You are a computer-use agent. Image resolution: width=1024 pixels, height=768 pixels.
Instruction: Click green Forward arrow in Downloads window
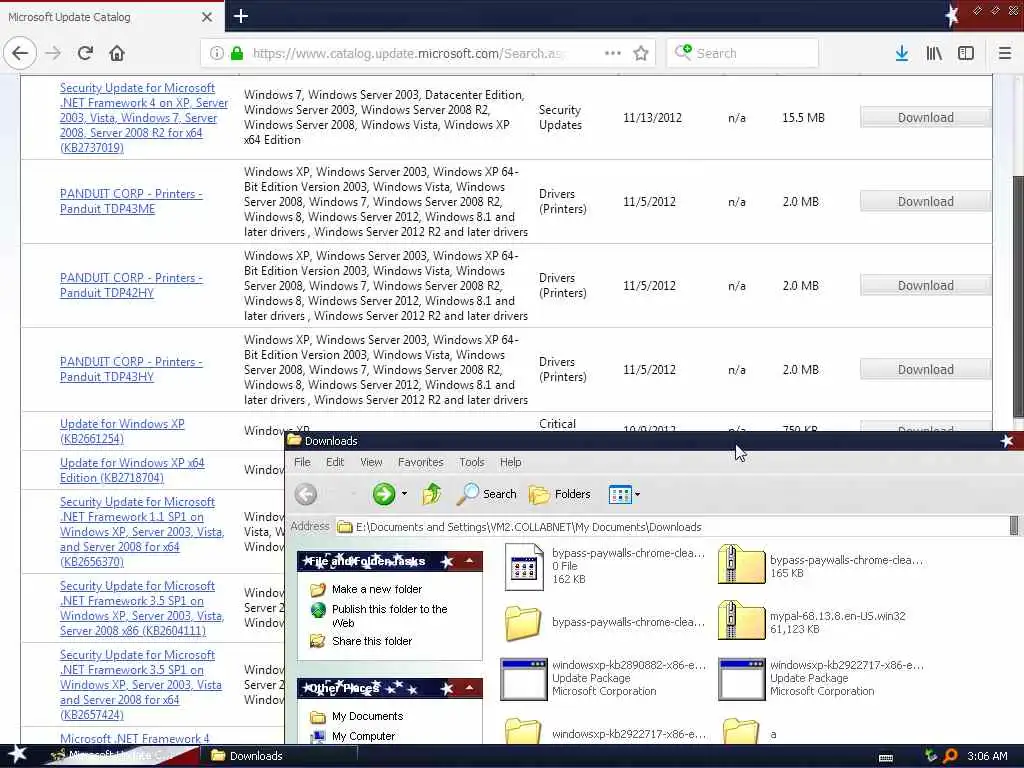384,494
